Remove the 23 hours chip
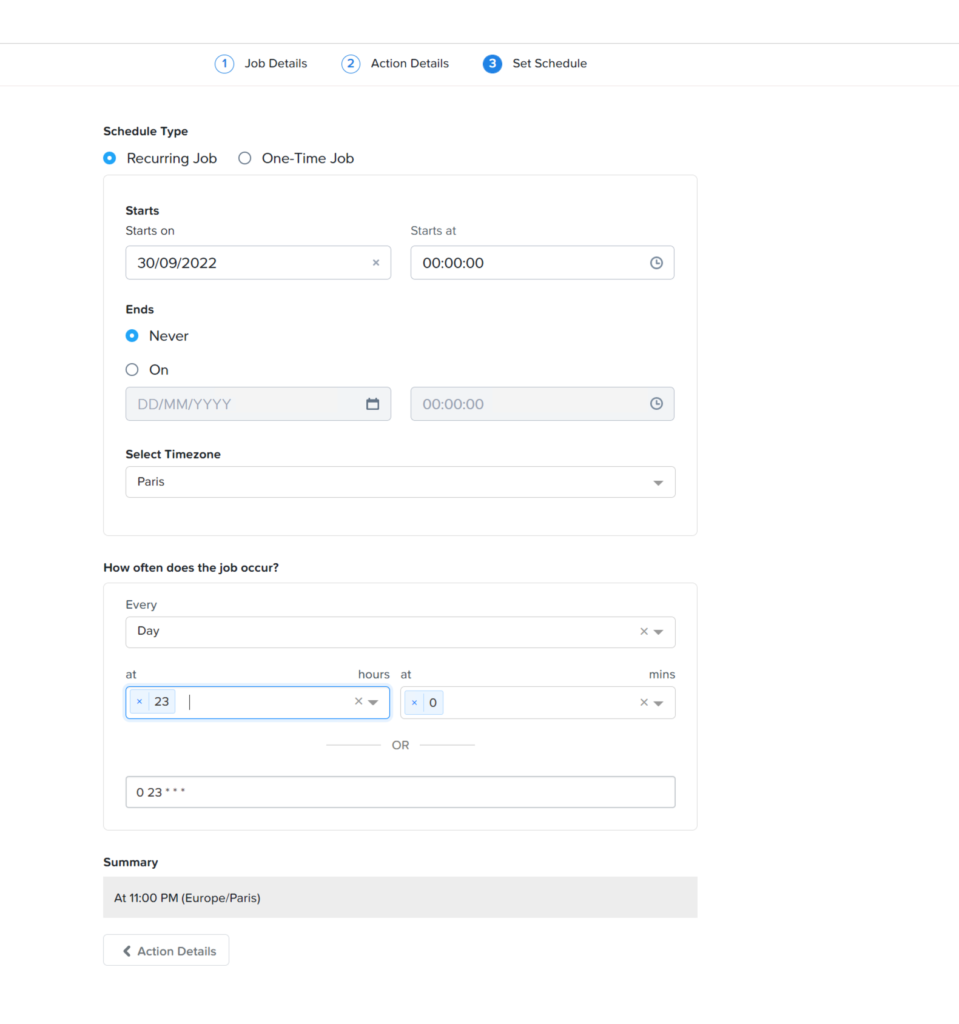Viewport: 959px width, 1024px height. [138, 701]
